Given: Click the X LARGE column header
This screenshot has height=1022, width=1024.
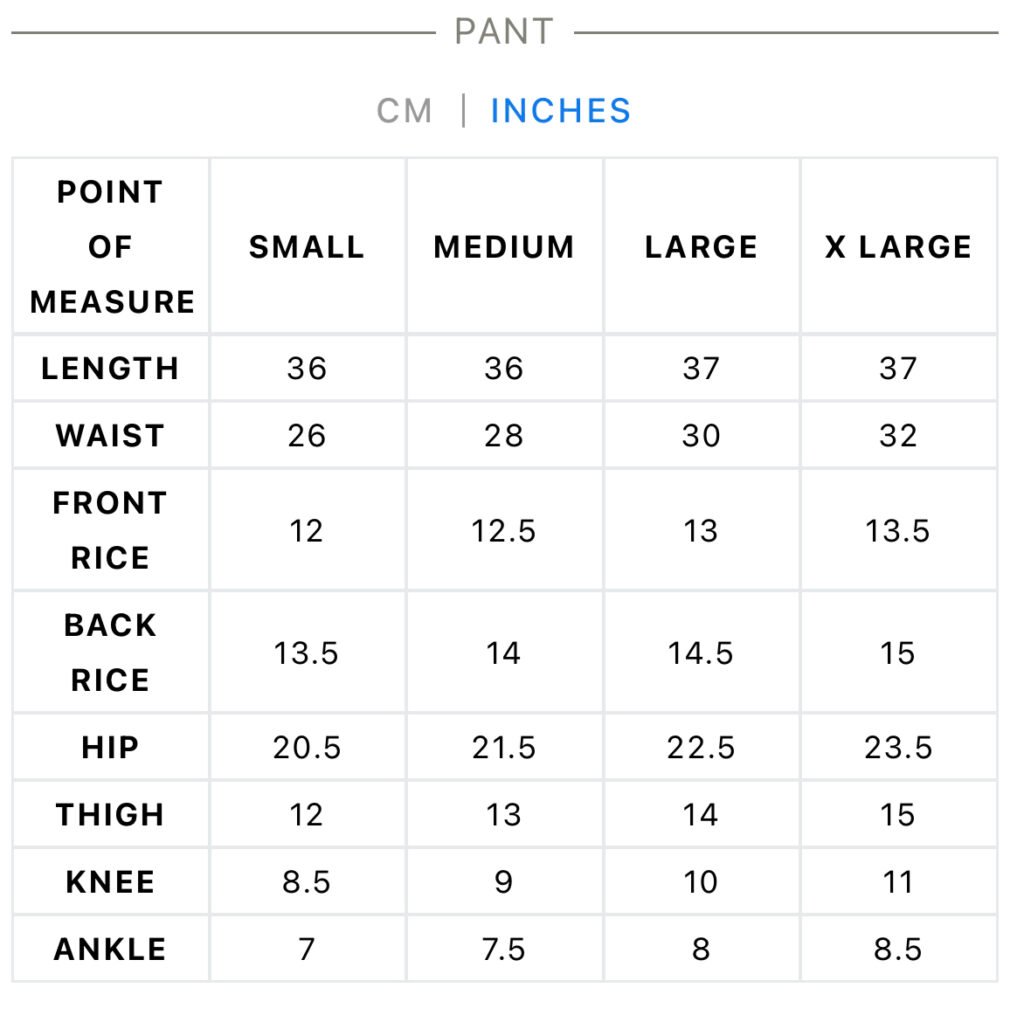Looking at the screenshot, I should click(x=899, y=248).
